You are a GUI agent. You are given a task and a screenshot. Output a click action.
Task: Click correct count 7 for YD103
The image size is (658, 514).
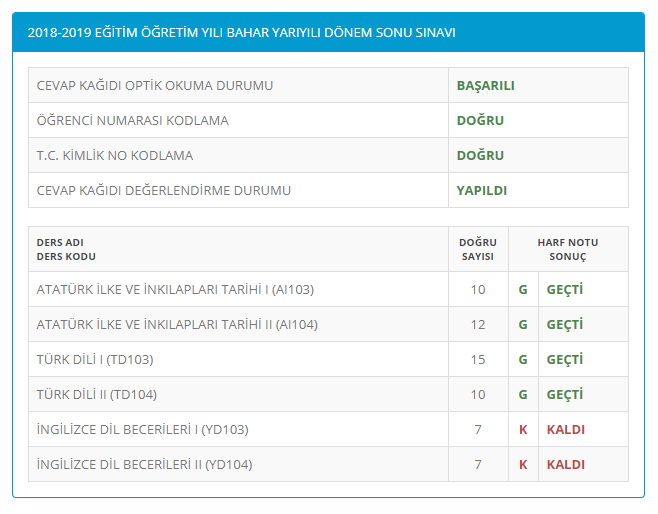coord(478,430)
